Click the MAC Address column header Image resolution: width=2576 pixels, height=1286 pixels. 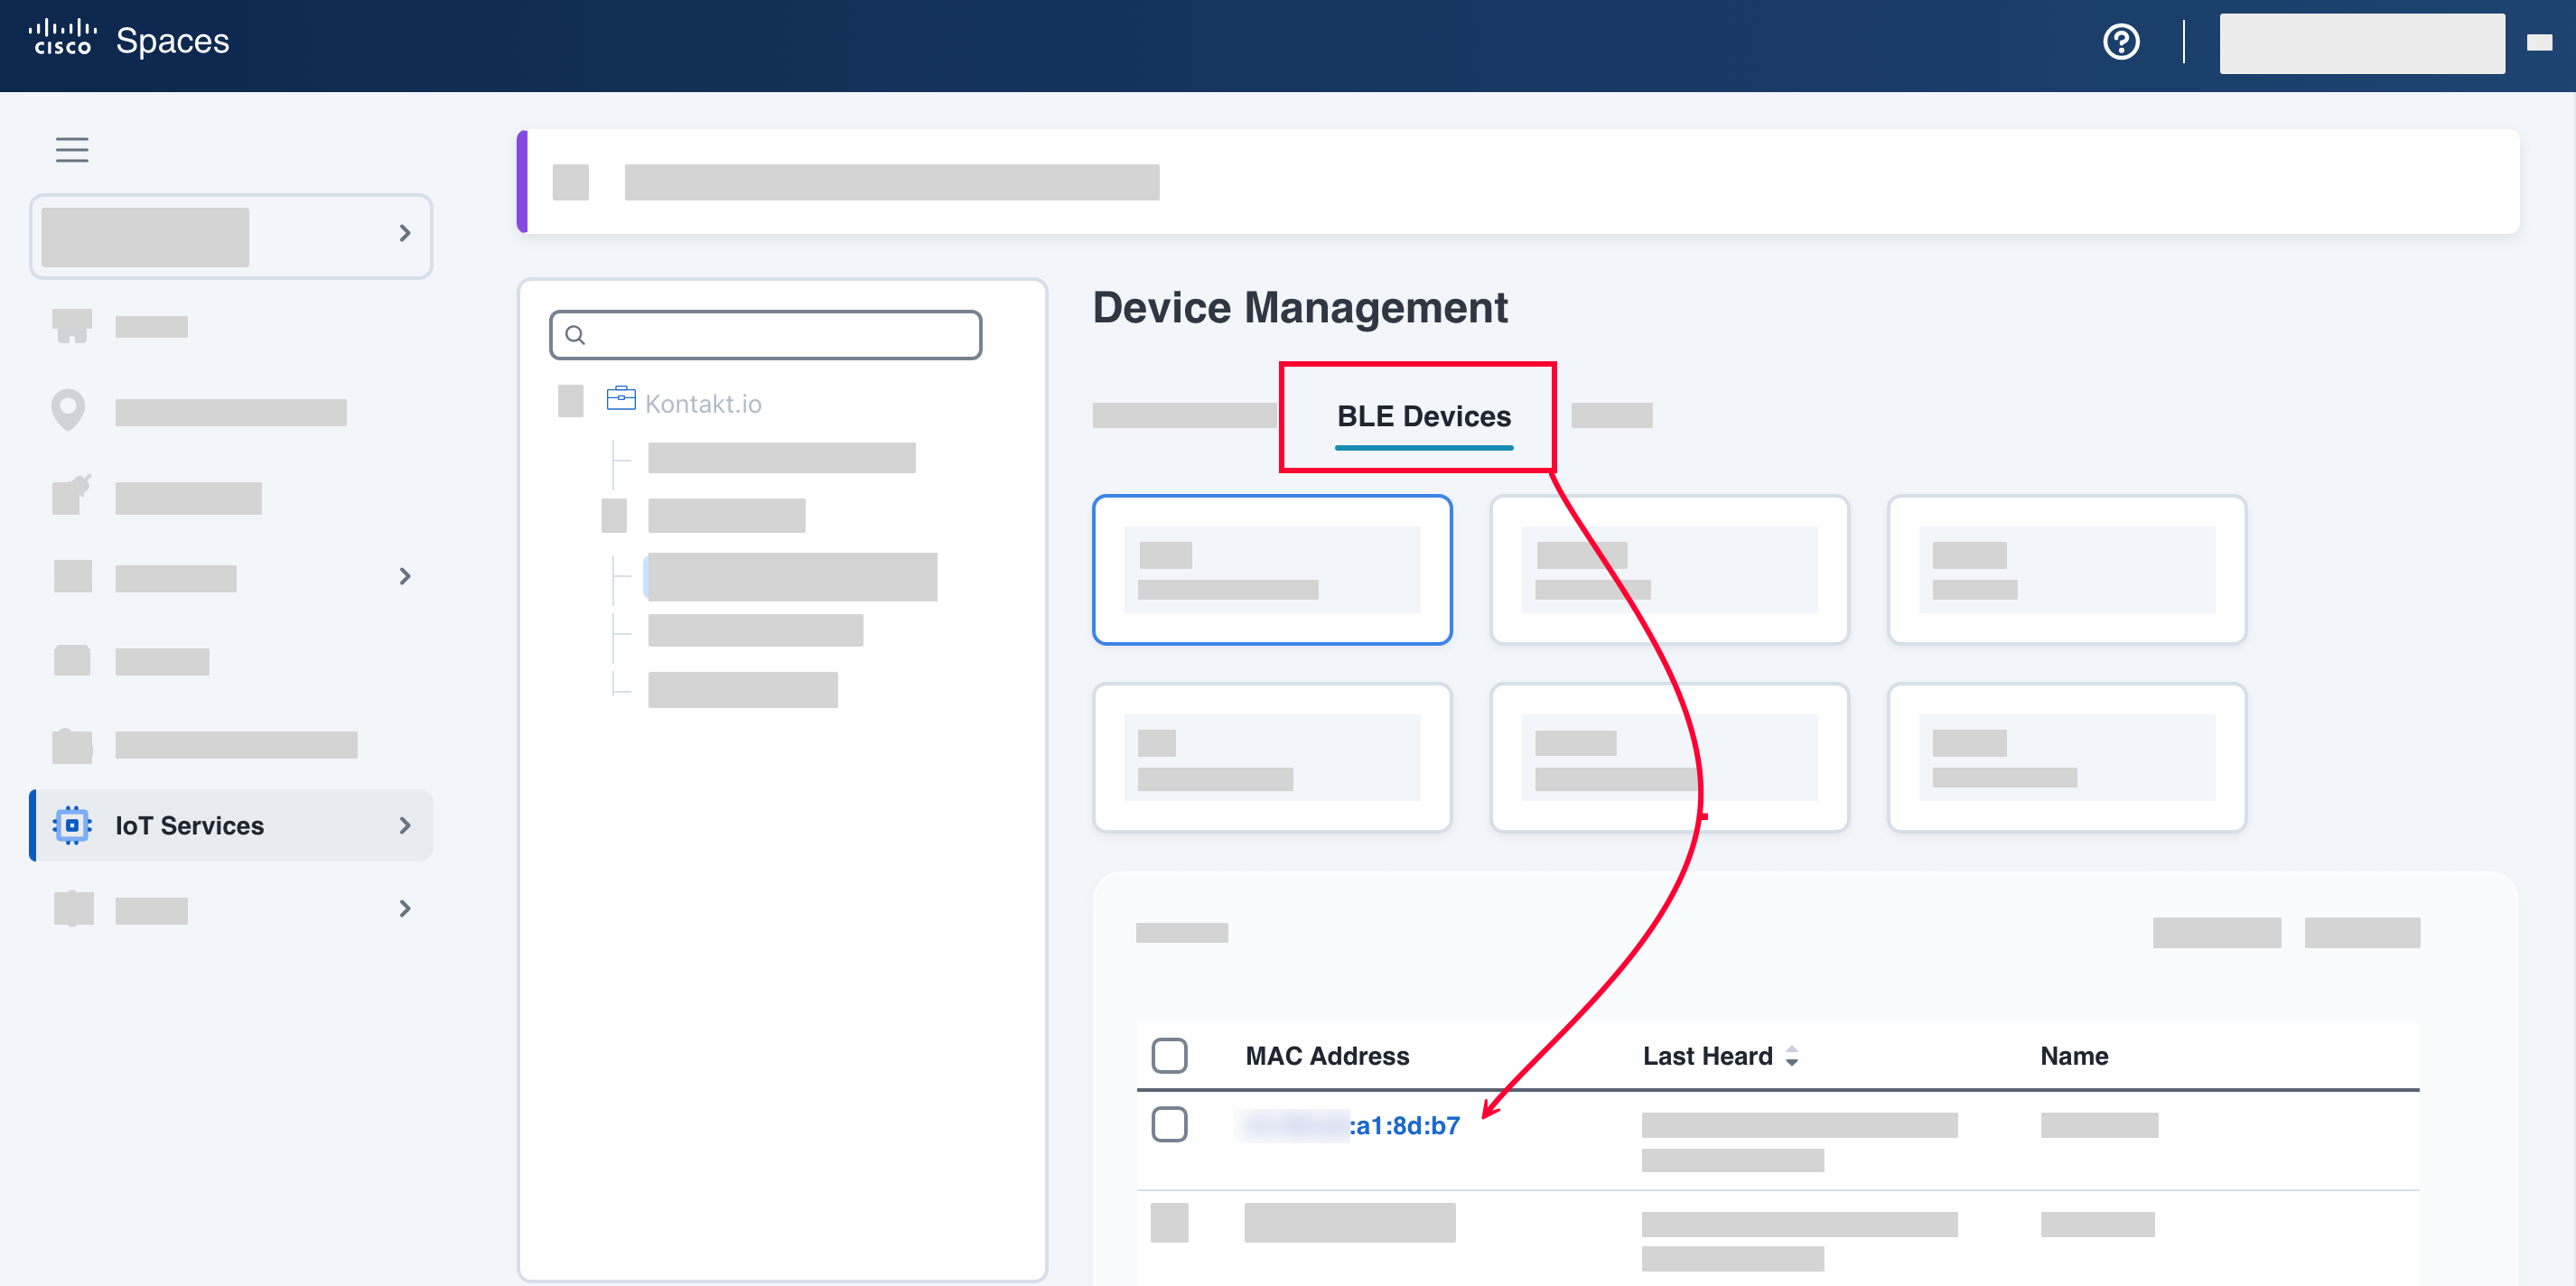tap(1327, 1056)
